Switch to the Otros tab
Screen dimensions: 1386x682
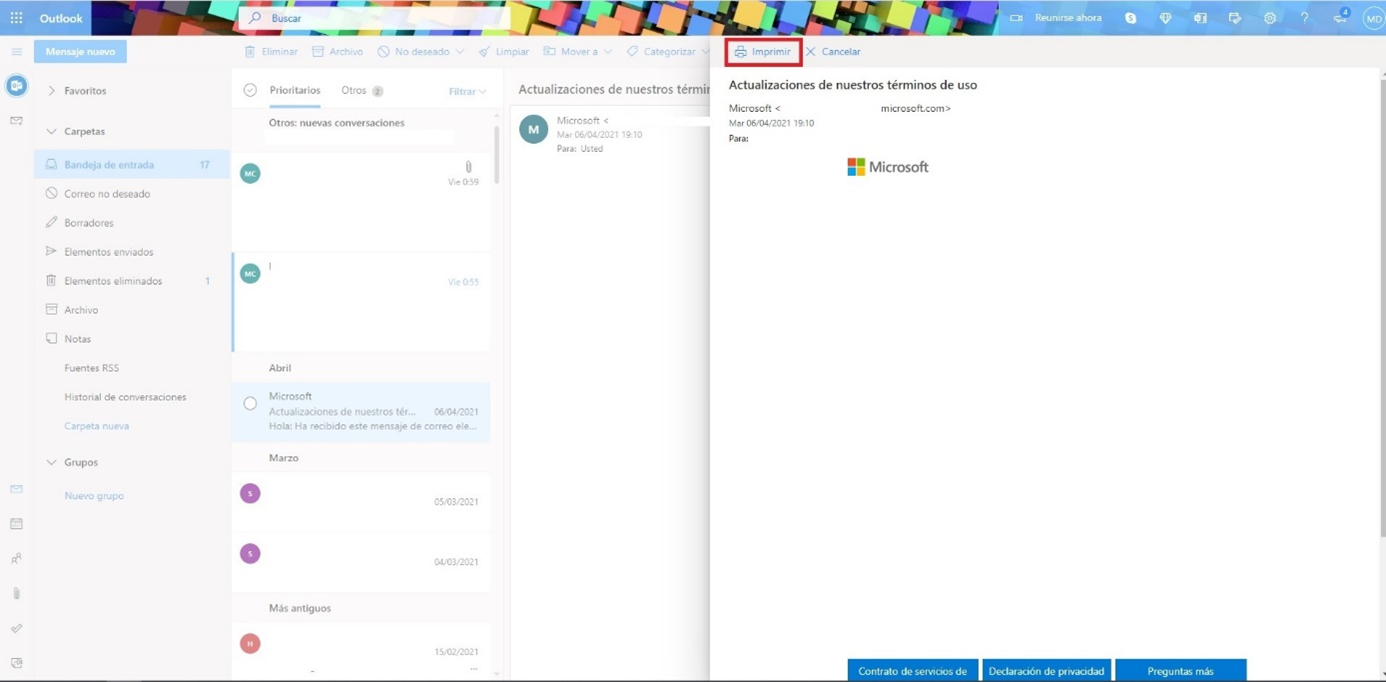point(354,91)
